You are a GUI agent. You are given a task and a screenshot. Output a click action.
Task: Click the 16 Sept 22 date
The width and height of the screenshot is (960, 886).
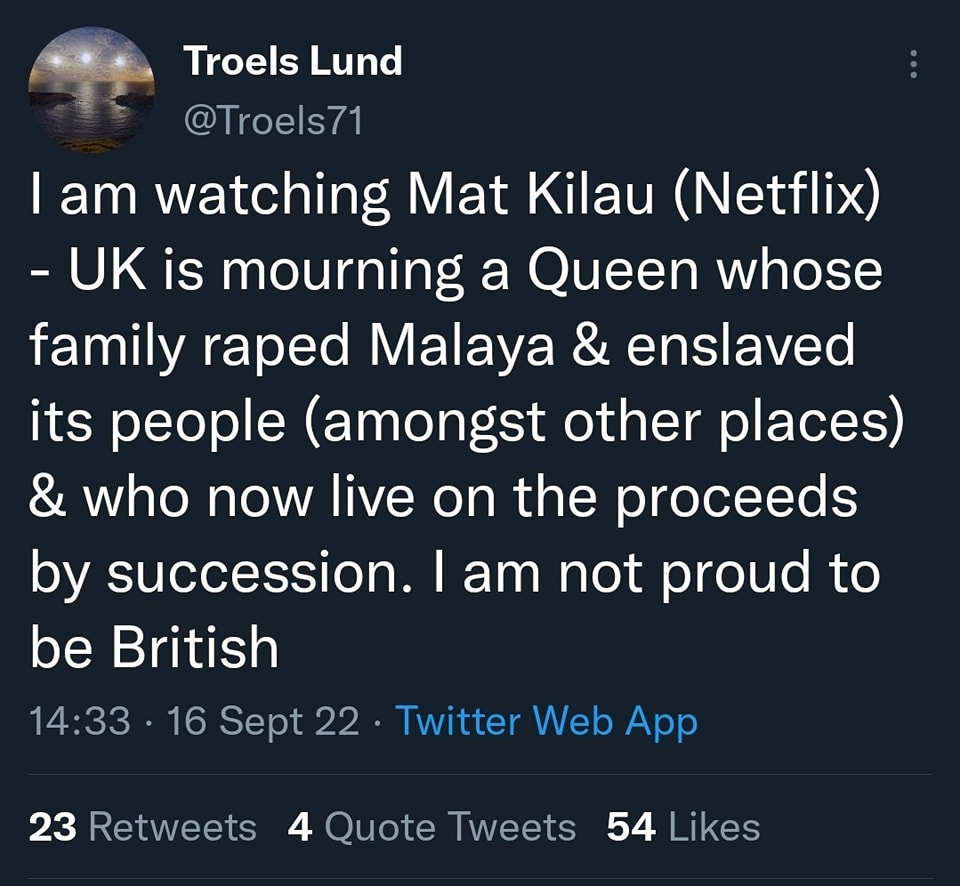click(x=263, y=720)
